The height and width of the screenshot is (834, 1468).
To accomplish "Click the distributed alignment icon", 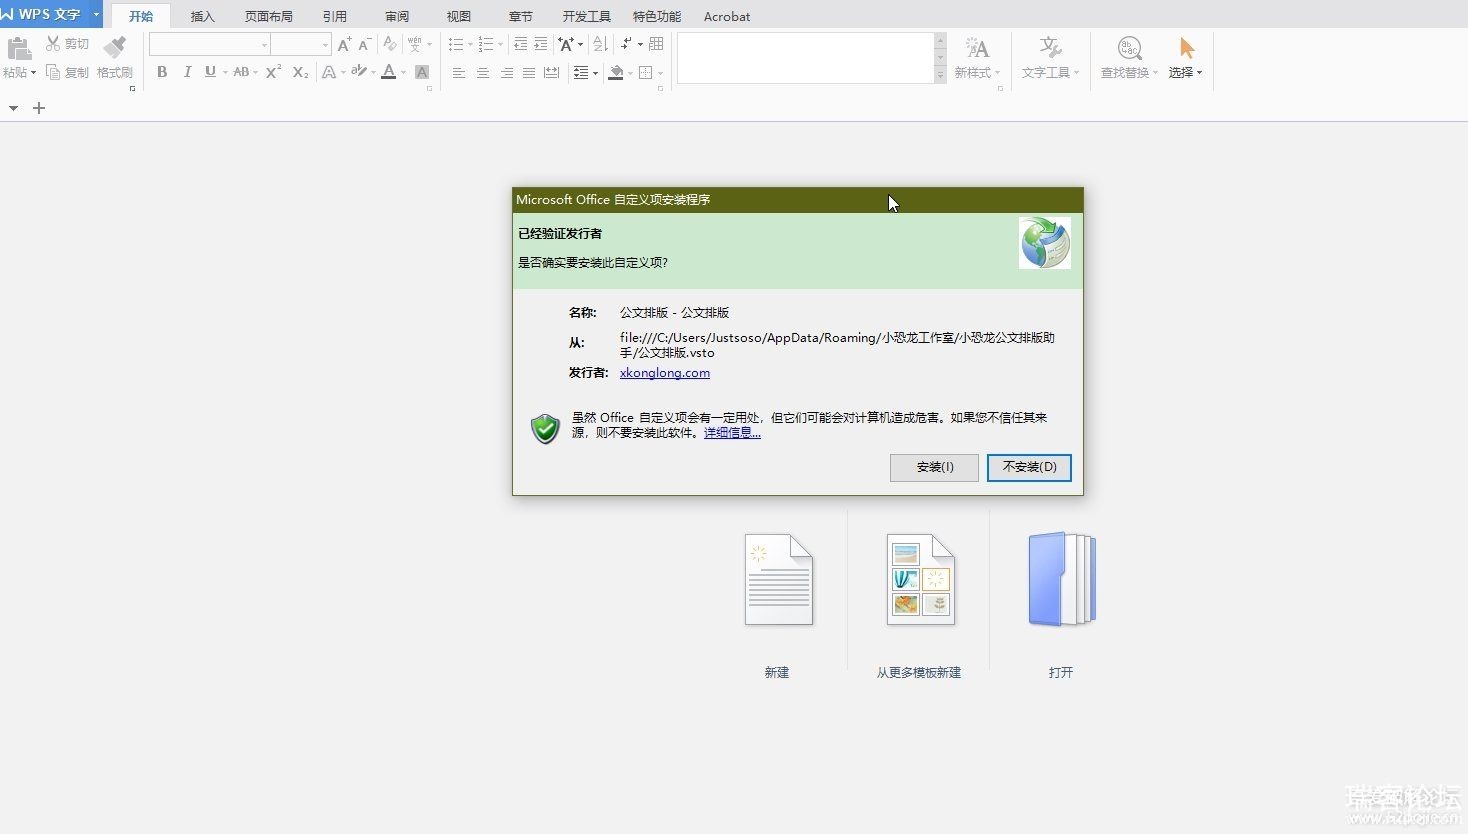I will pos(551,73).
